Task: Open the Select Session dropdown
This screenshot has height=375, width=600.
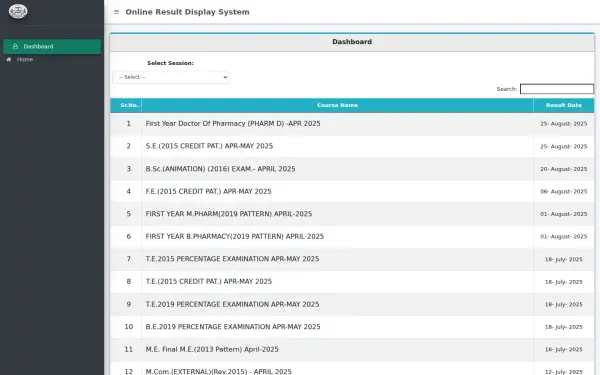Action: point(171,77)
